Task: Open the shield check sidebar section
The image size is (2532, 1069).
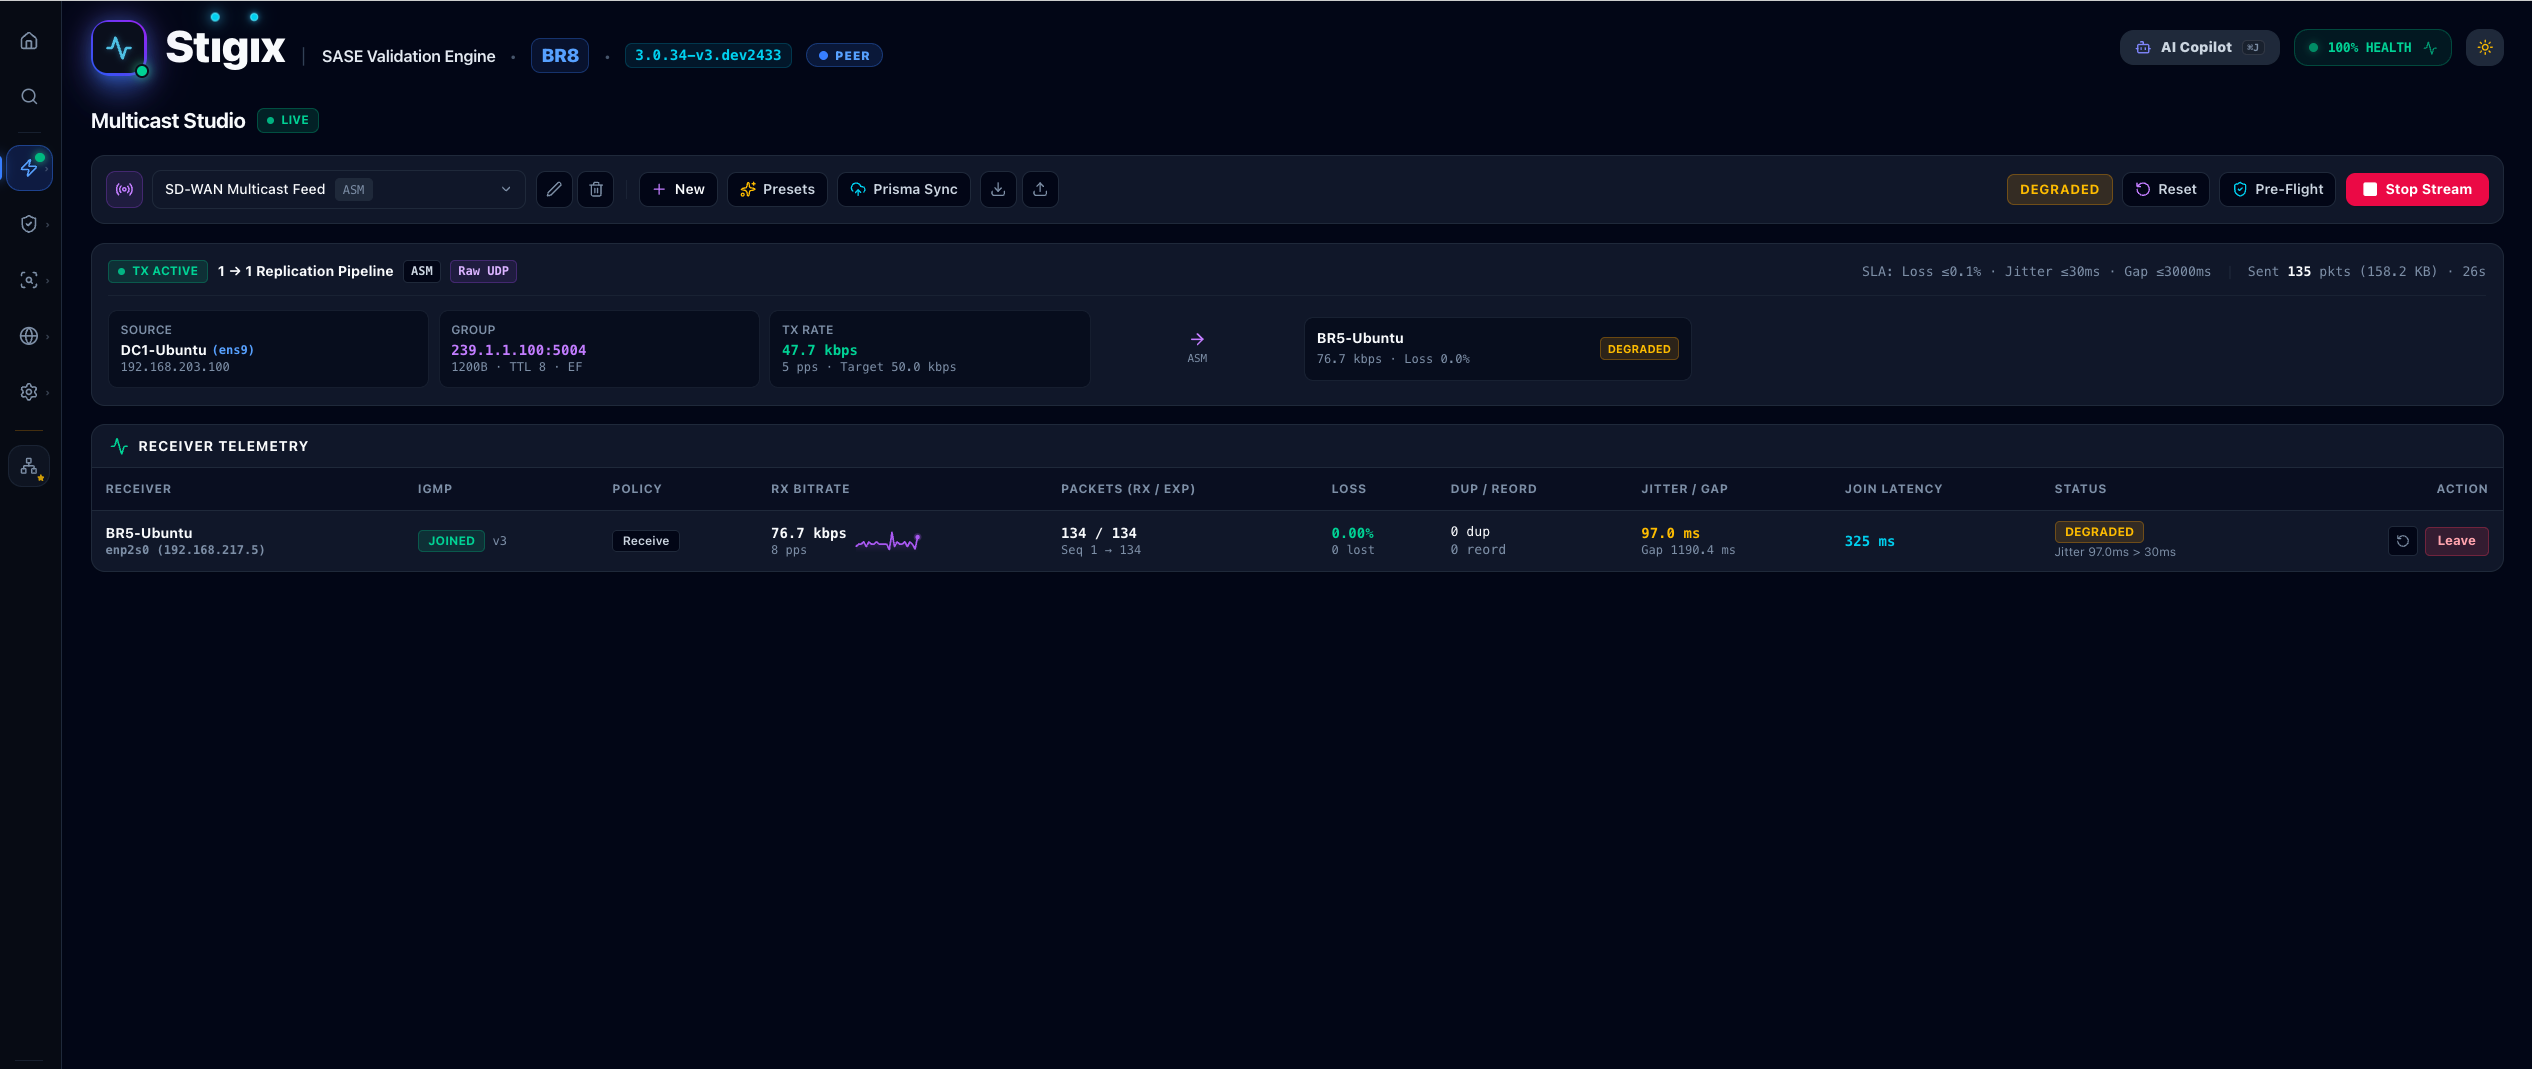Action: [x=29, y=224]
